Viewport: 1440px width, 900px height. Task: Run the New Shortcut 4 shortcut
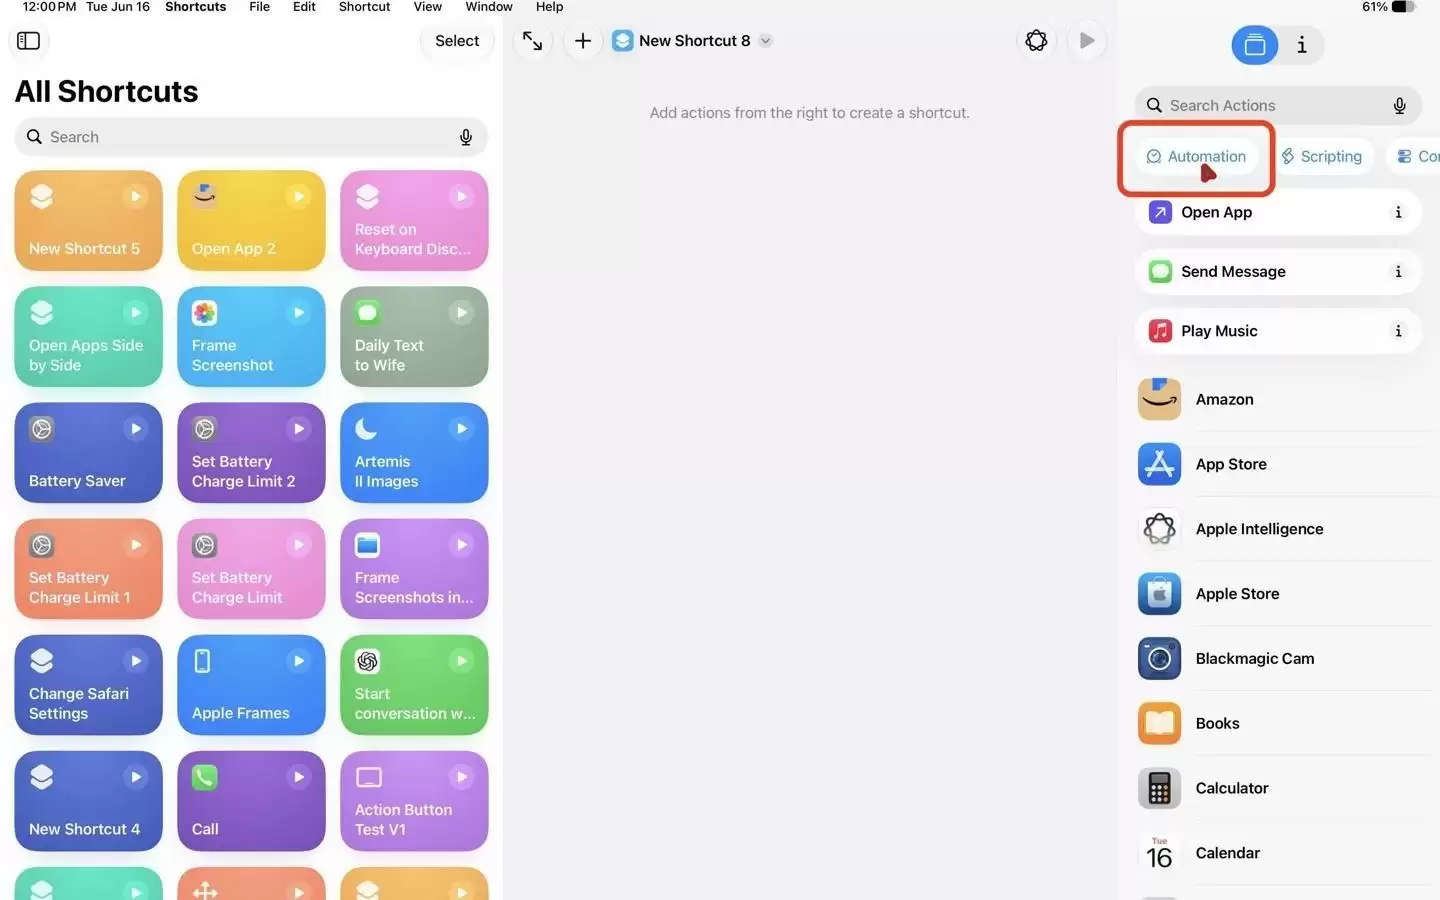(x=135, y=777)
